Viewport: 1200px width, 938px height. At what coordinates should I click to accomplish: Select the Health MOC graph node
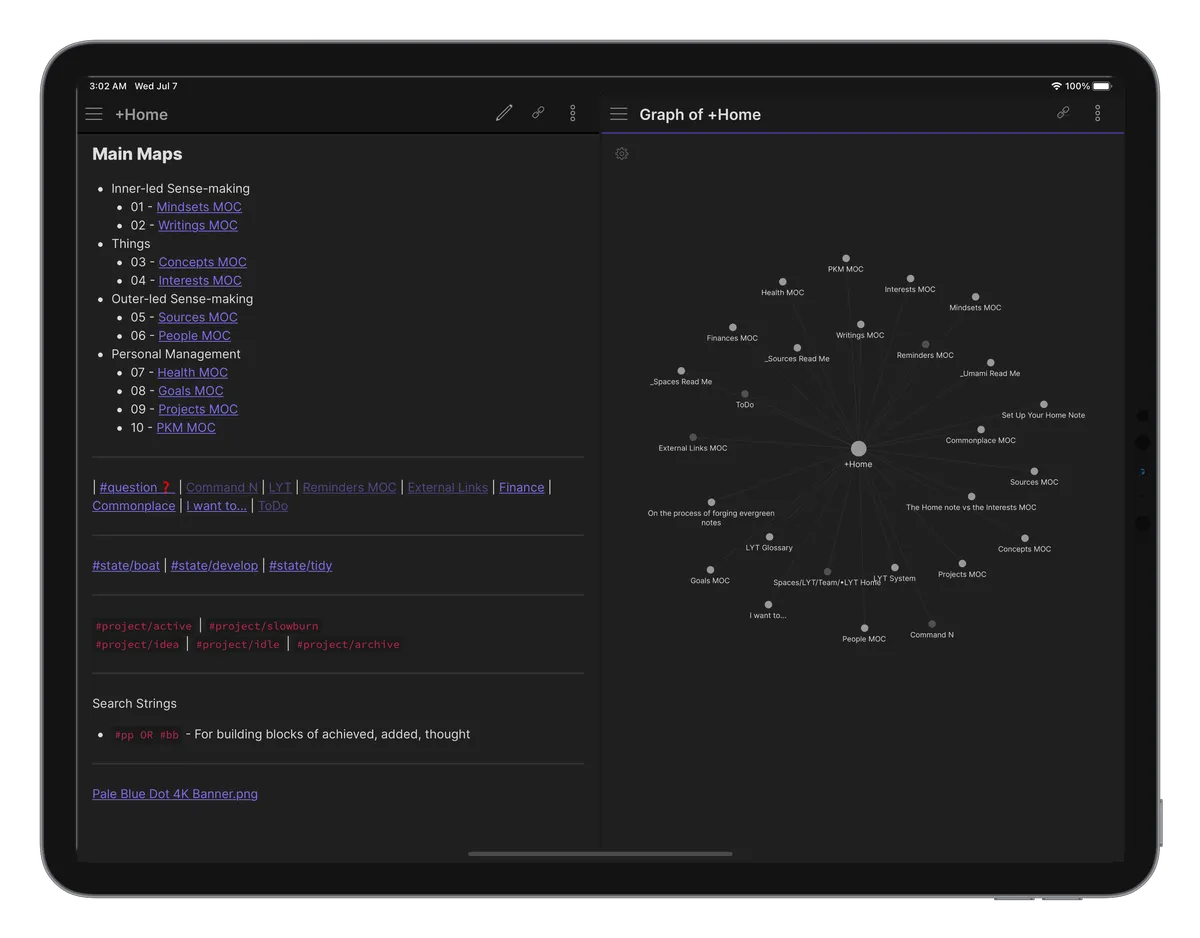coord(783,282)
